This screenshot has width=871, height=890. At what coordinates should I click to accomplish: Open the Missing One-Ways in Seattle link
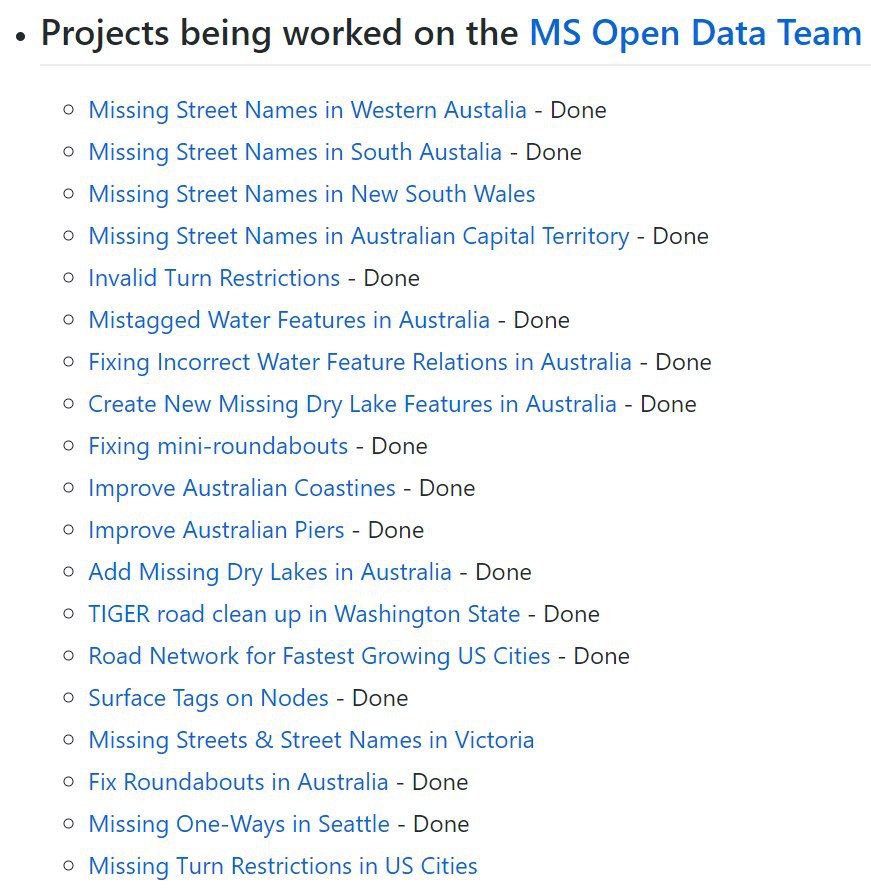(x=239, y=824)
